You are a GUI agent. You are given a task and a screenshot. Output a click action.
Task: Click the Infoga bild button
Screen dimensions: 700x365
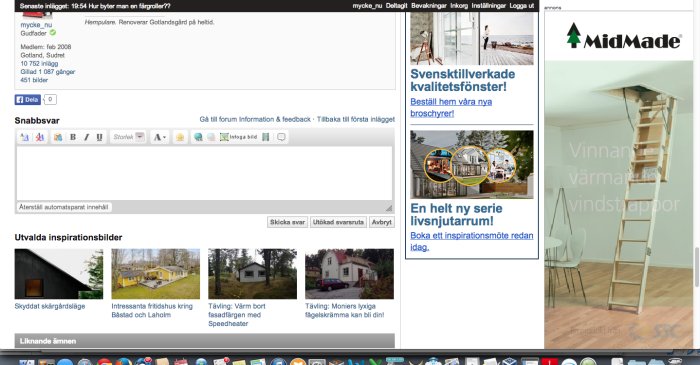(x=238, y=137)
